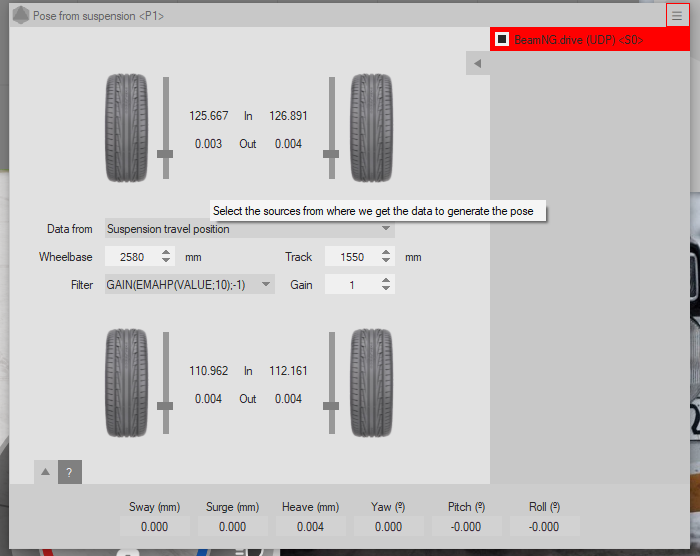
Task: Collapse the panel with up triangle button
Action: point(46,472)
